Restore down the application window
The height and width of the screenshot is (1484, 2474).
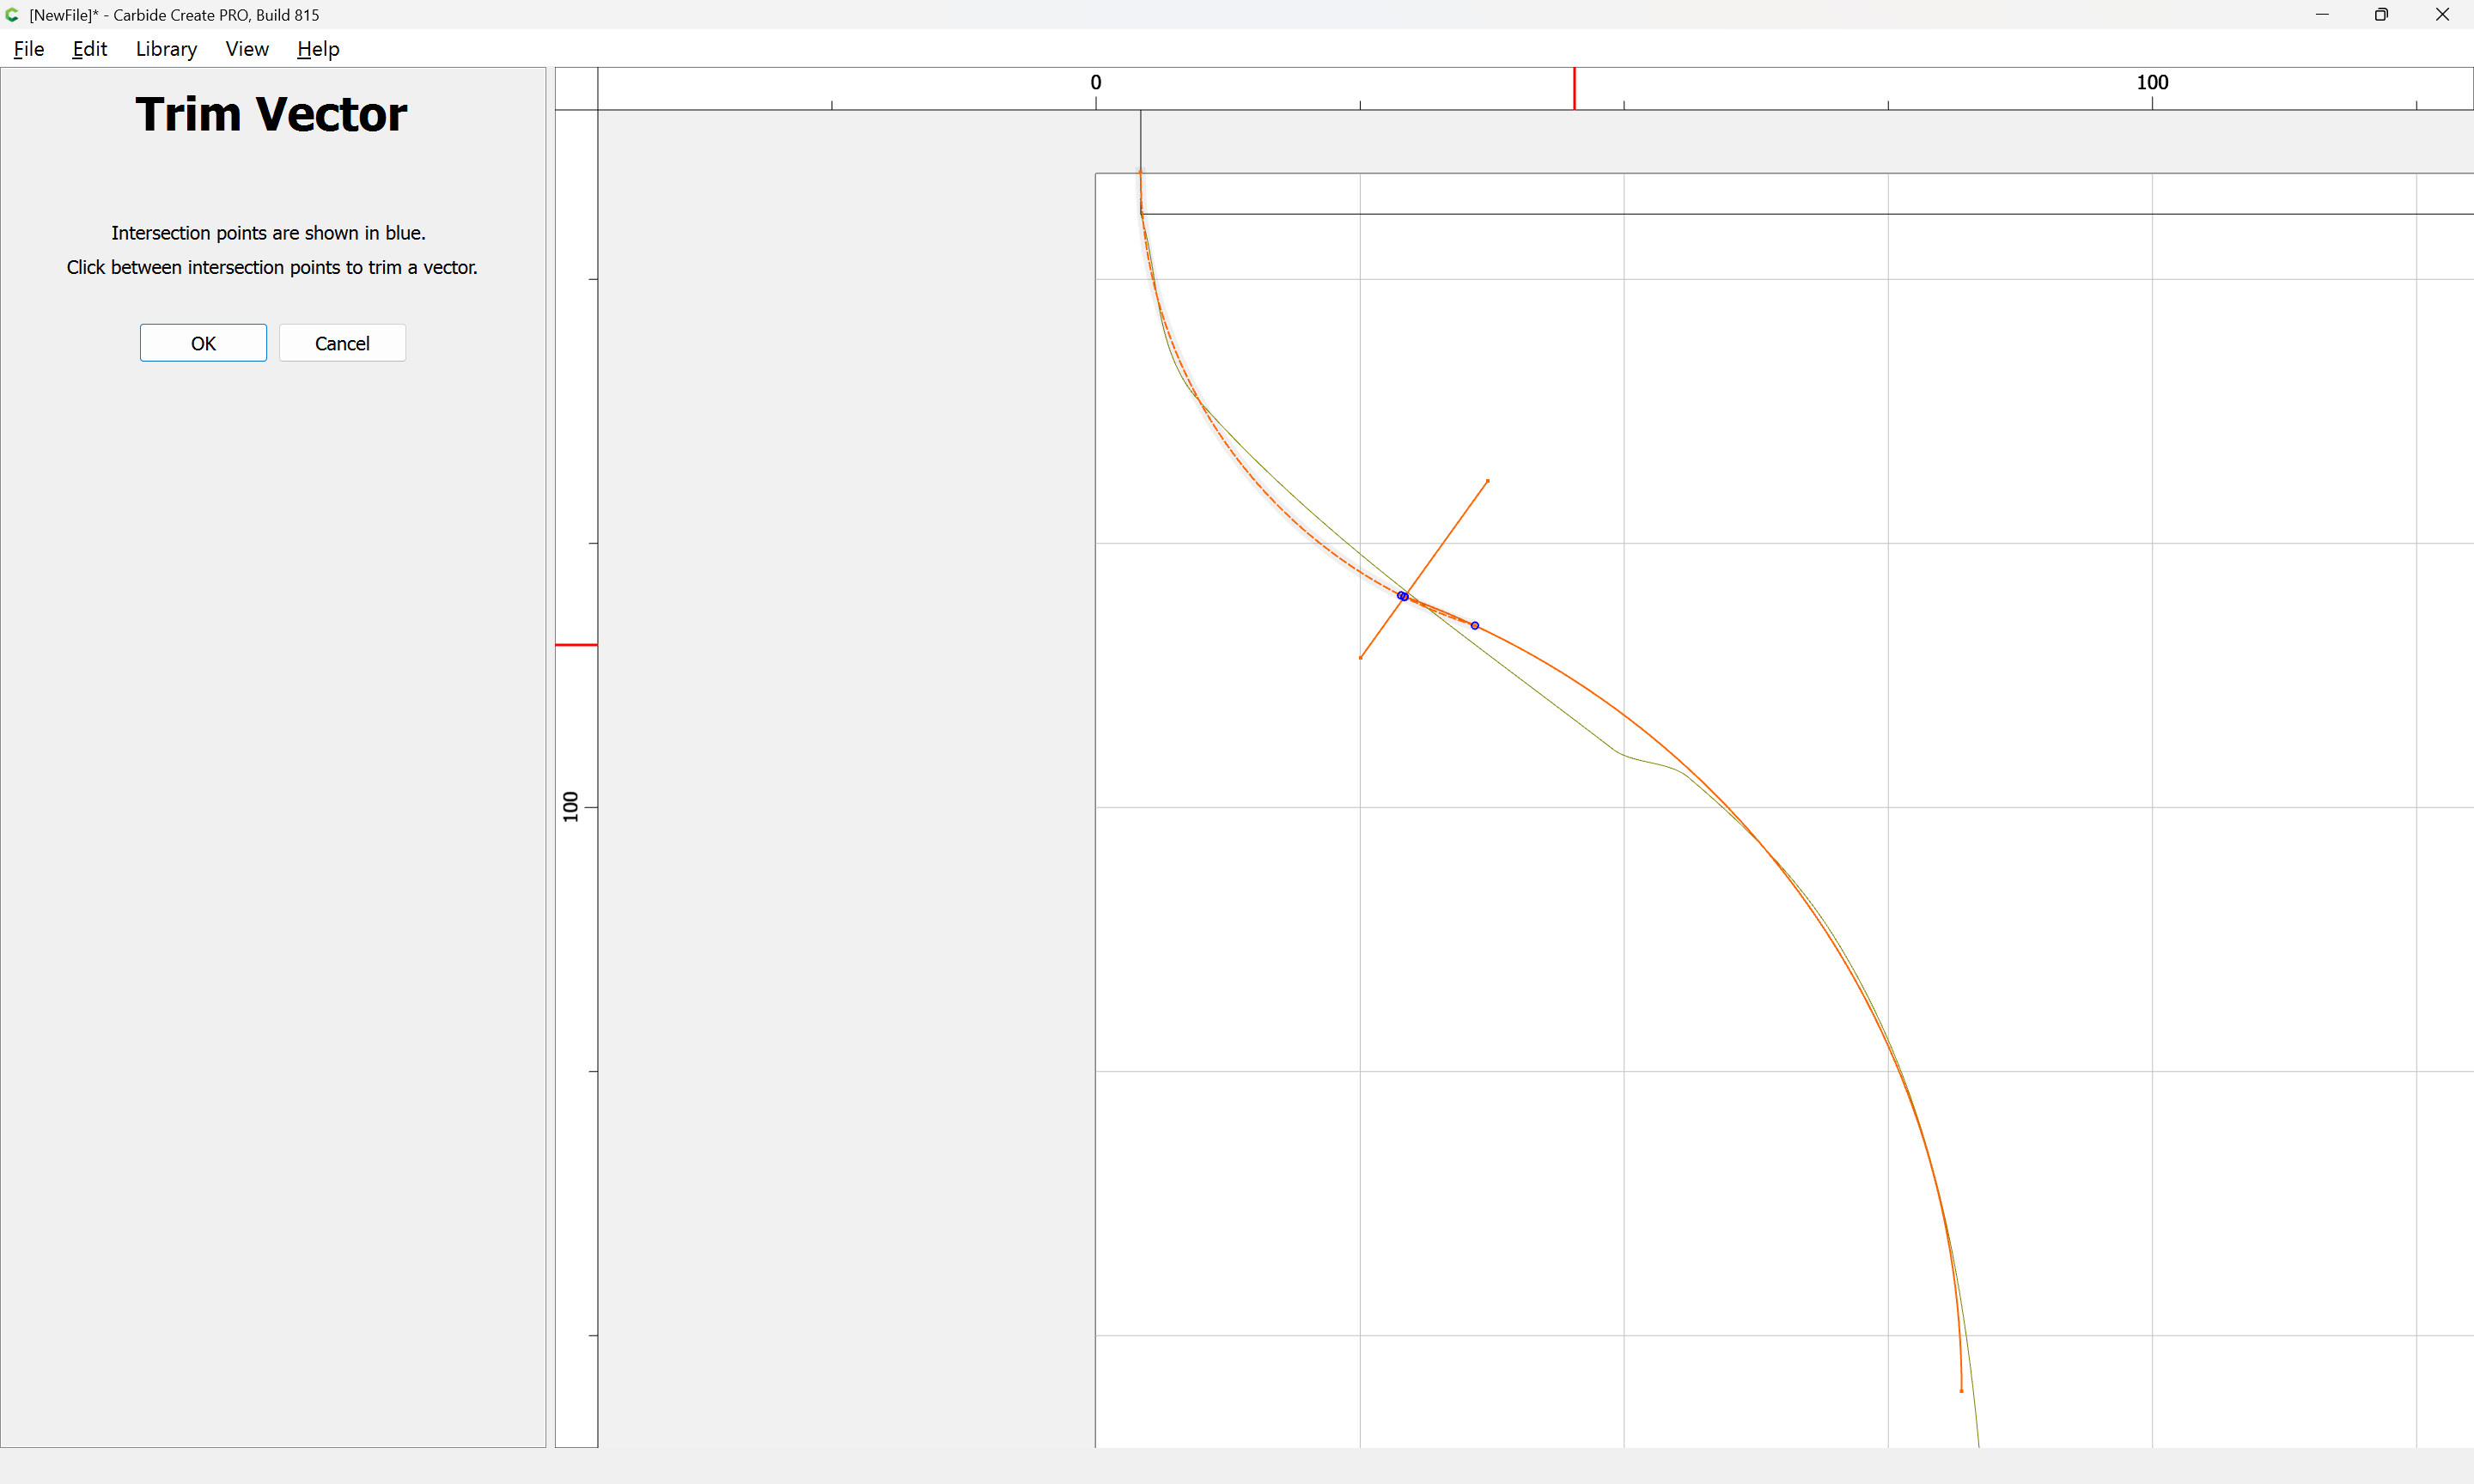pos(2381,15)
